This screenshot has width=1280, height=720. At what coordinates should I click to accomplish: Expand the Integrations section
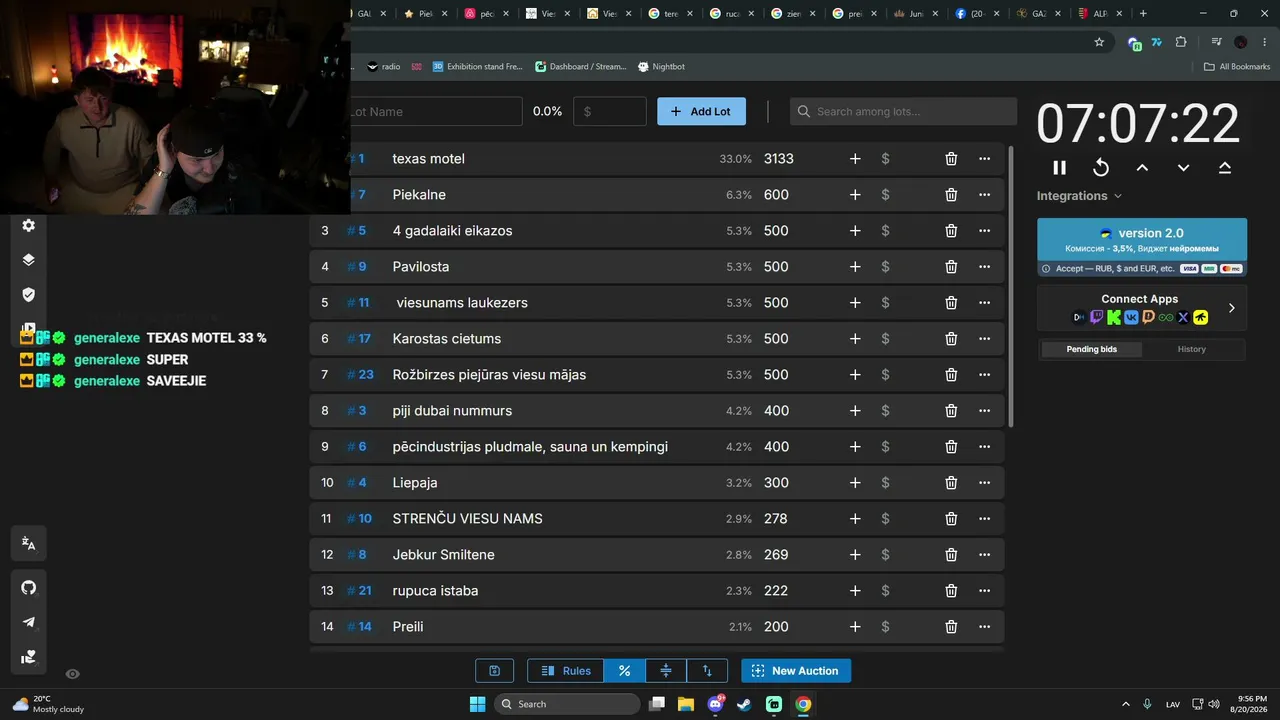[x=1079, y=196]
